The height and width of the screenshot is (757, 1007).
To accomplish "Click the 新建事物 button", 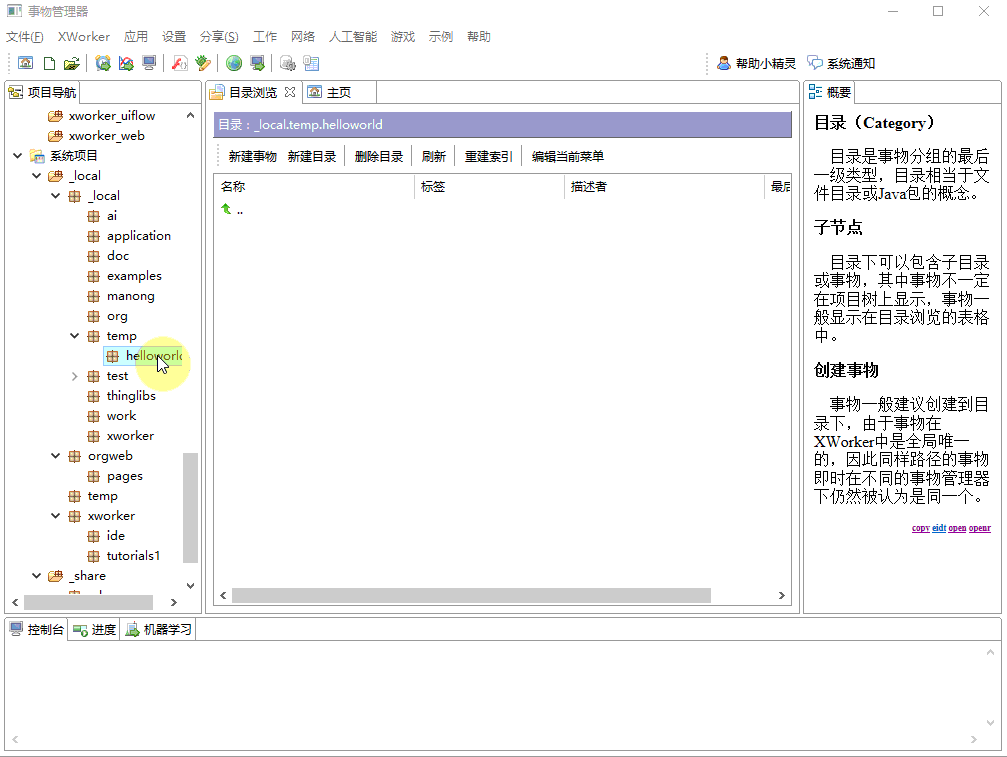I will 252,156.
